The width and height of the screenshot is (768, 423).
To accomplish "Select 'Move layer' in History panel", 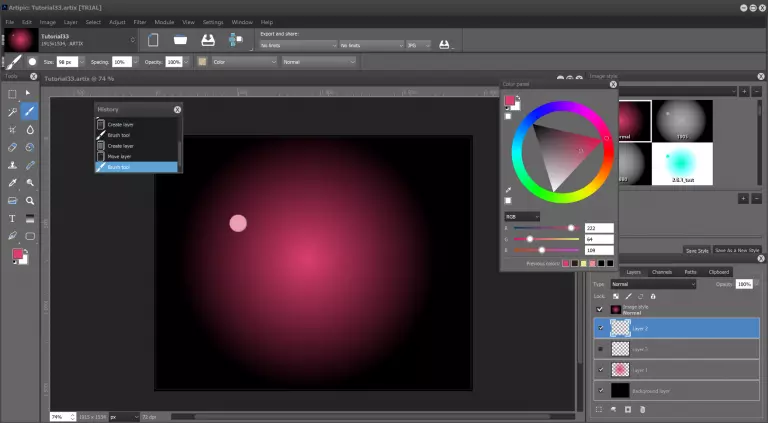I will (x=120, y=156).
